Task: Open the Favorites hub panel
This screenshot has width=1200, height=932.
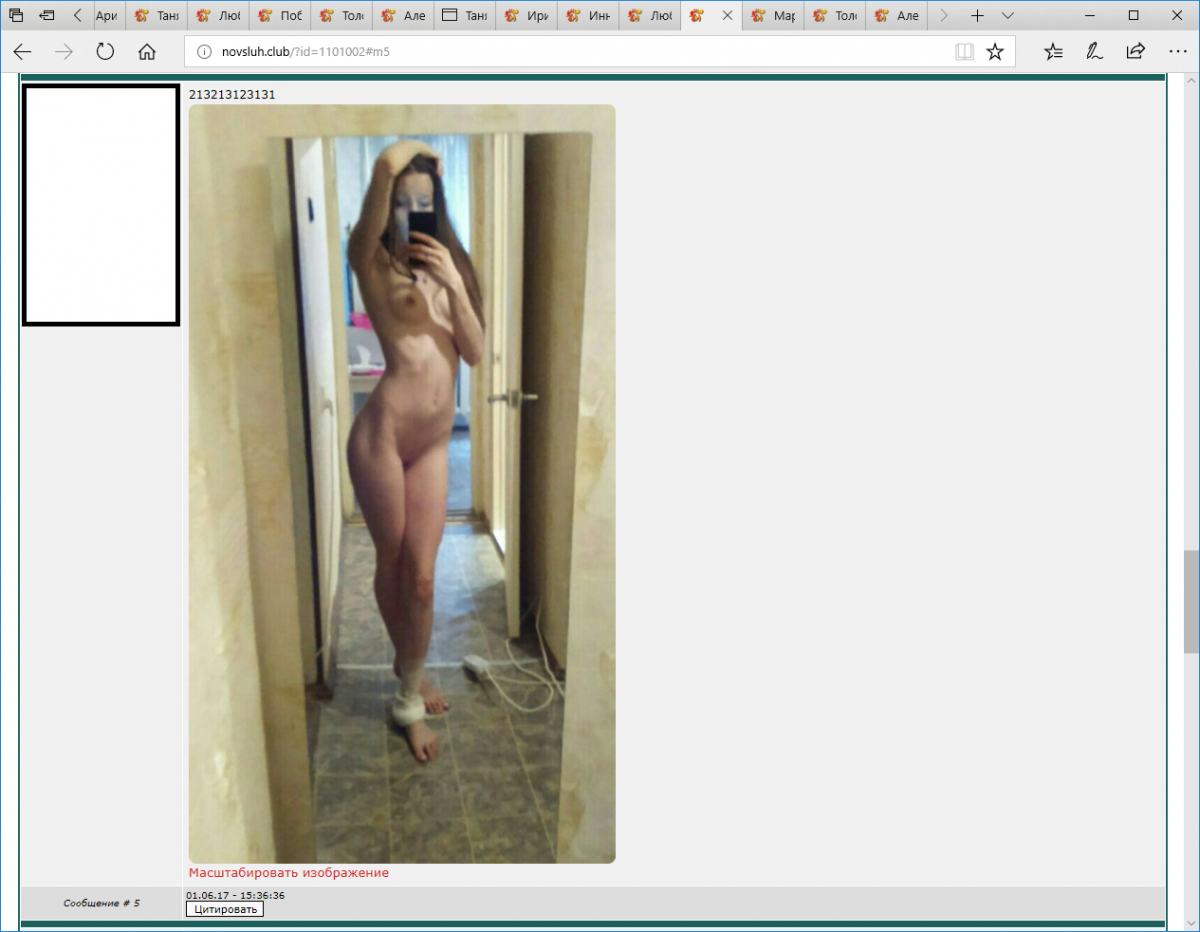Action: click(1053, 52)
